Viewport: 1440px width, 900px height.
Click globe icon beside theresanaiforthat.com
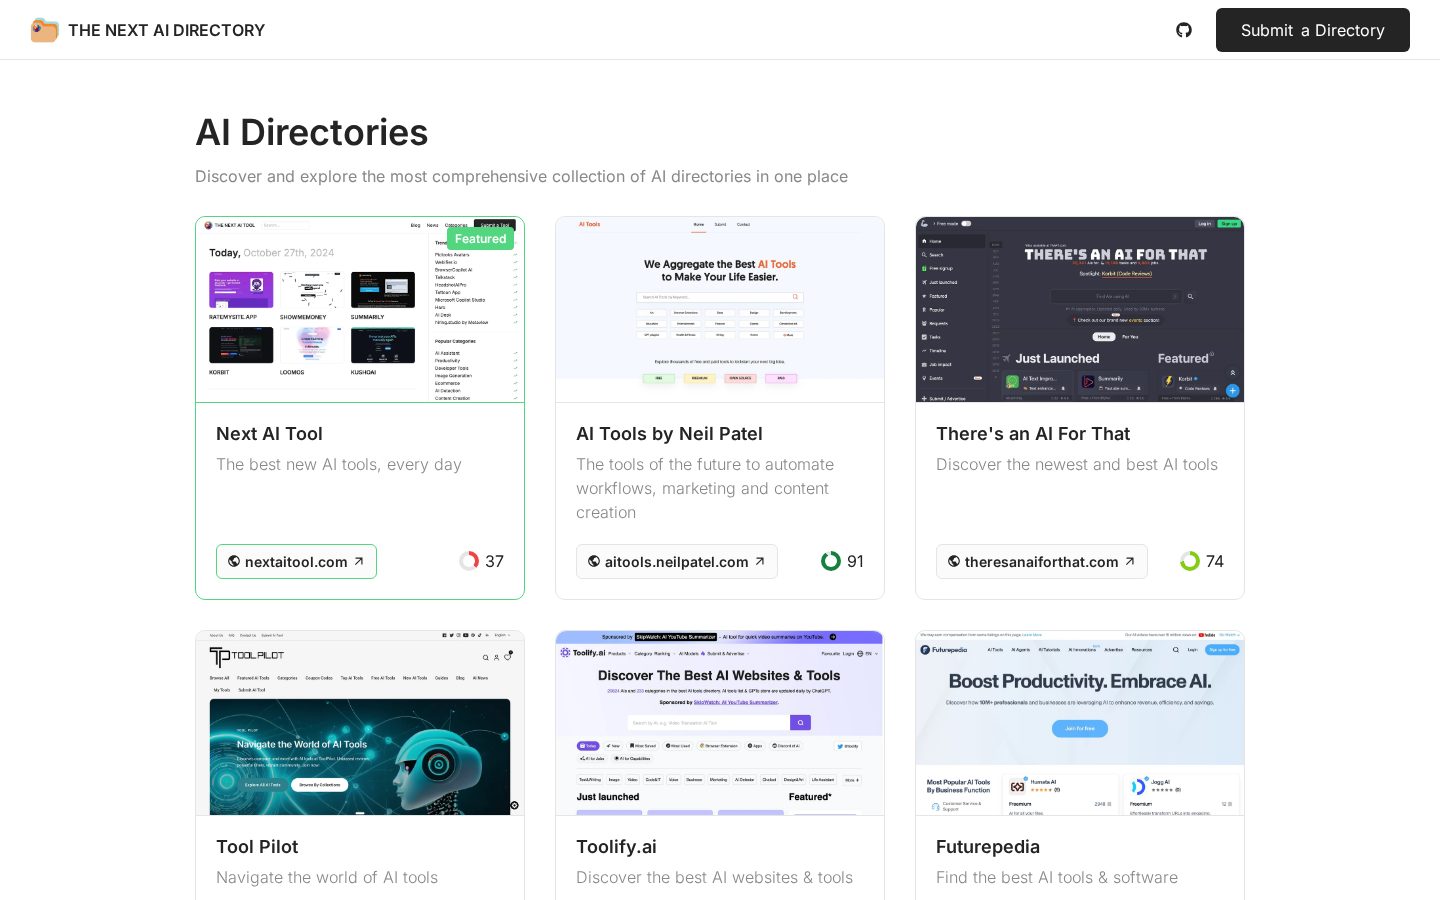954,562
